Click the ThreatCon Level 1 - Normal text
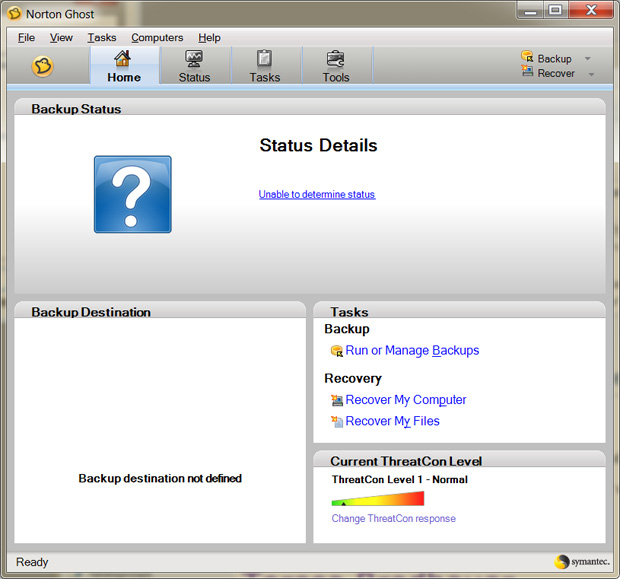 point(400,479)
